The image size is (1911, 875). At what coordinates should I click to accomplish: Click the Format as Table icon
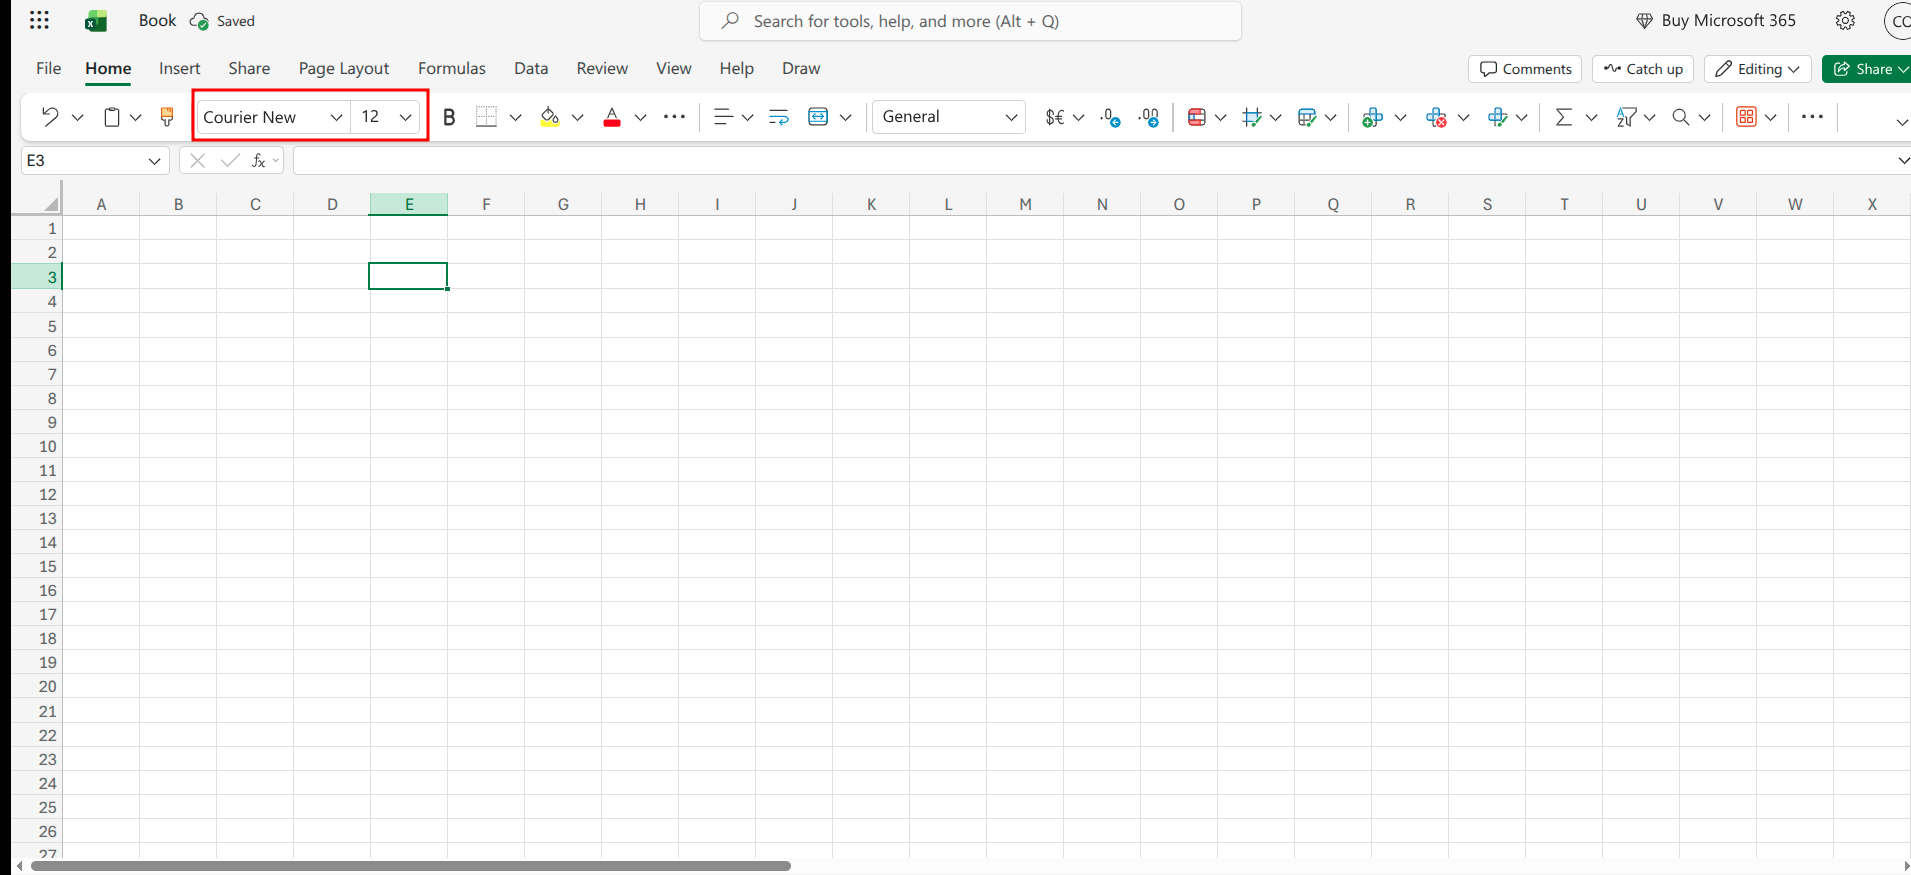pyautogui.click(x=1306, y=117)
